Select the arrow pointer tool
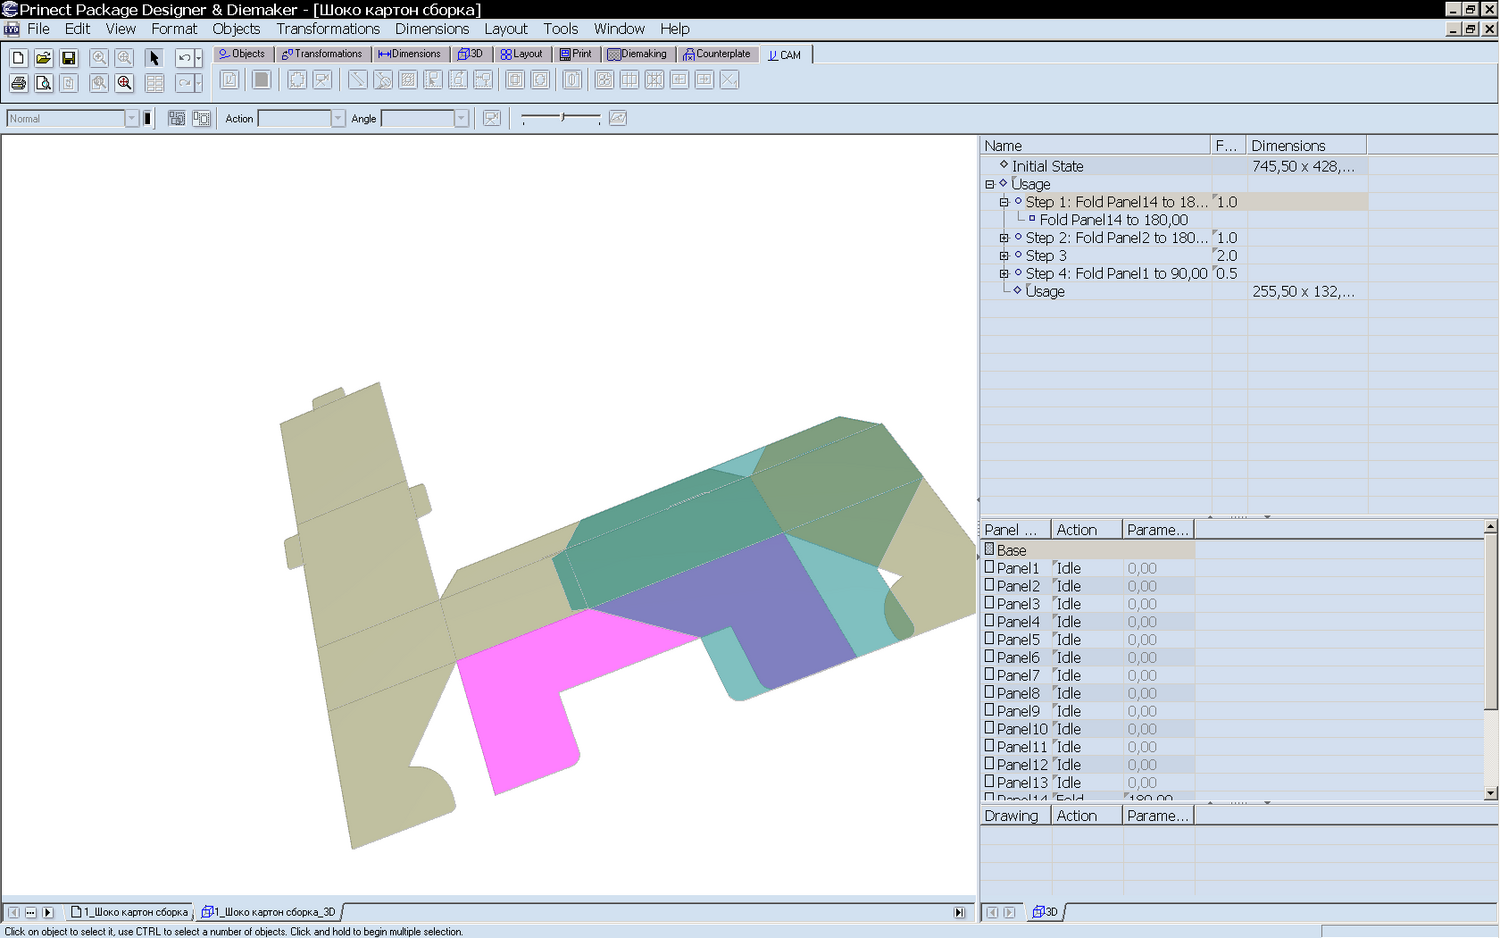This screenshot has width=1500, height=938. pos(154,58)
